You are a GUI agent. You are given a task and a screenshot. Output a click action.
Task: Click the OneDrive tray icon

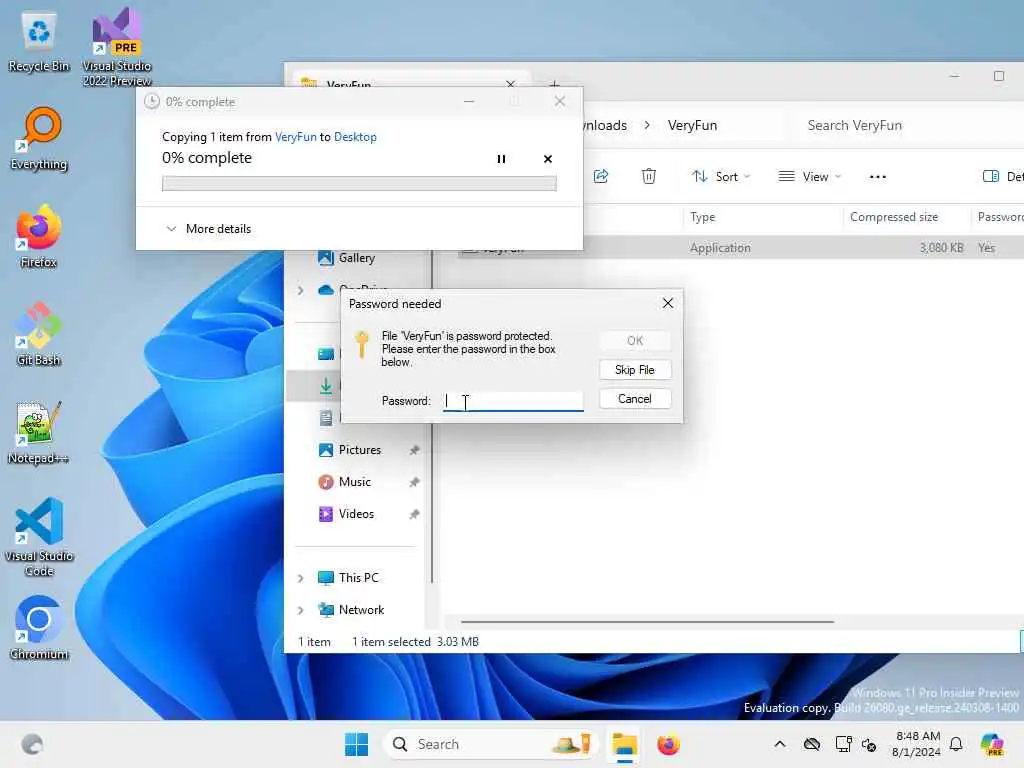(812, 744)
